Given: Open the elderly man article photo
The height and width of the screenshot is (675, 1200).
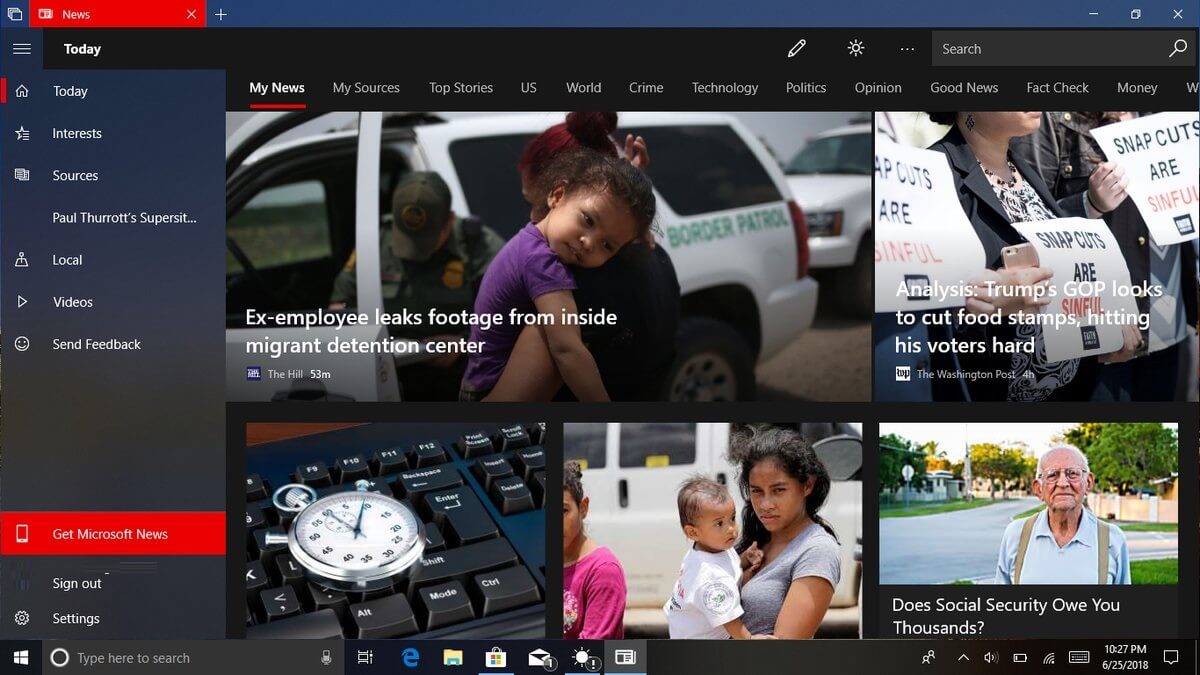Looking at the screenshot, I should click(1028, 503).
